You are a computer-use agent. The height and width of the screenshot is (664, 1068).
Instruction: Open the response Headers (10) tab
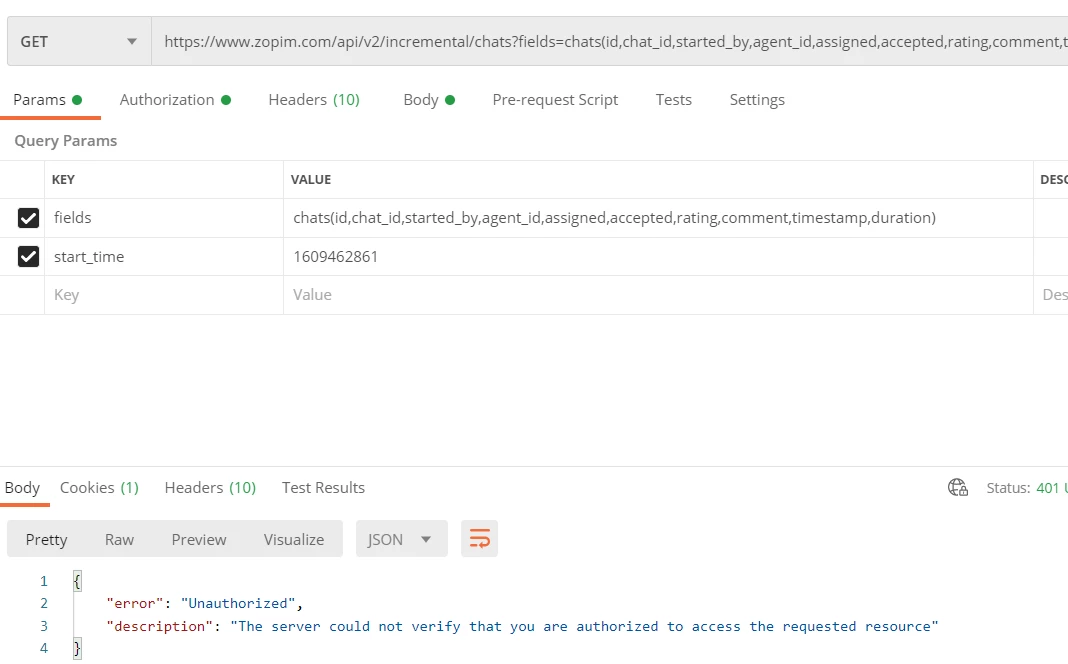210,488
